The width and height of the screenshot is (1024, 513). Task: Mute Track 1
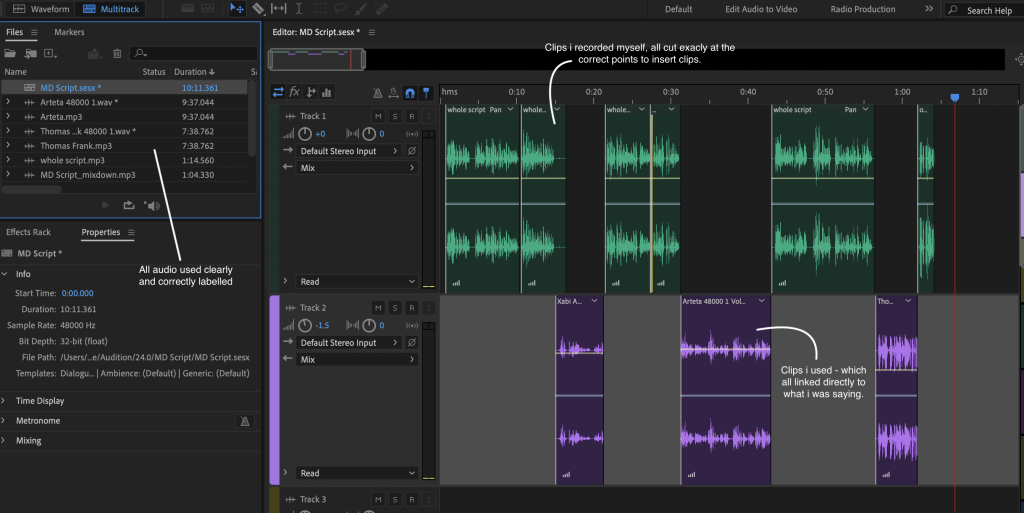pos(378,116)
